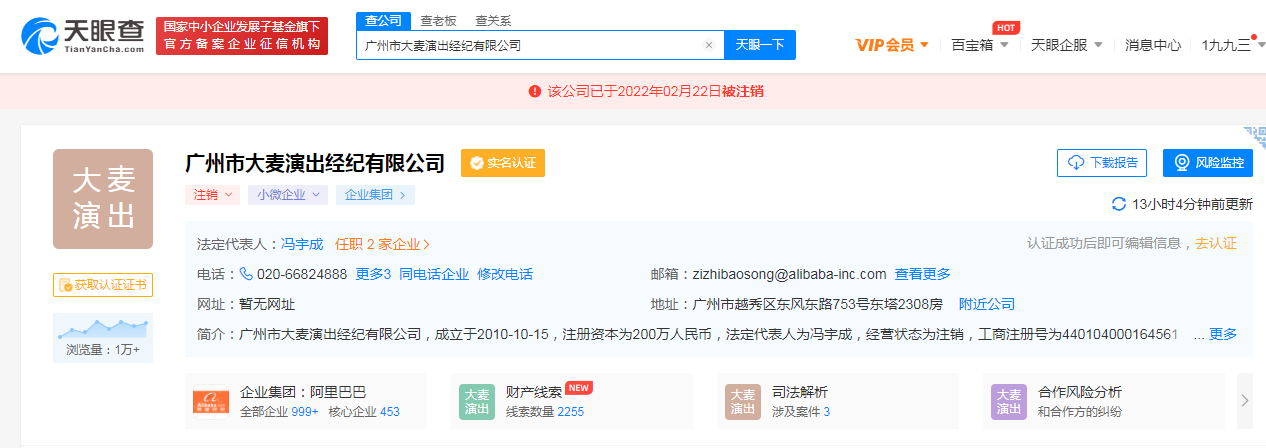Screen dimensions: 1266x448
Task: Open the 企业集团 tag
Action: pyautogui.click(x=375, y=195)
